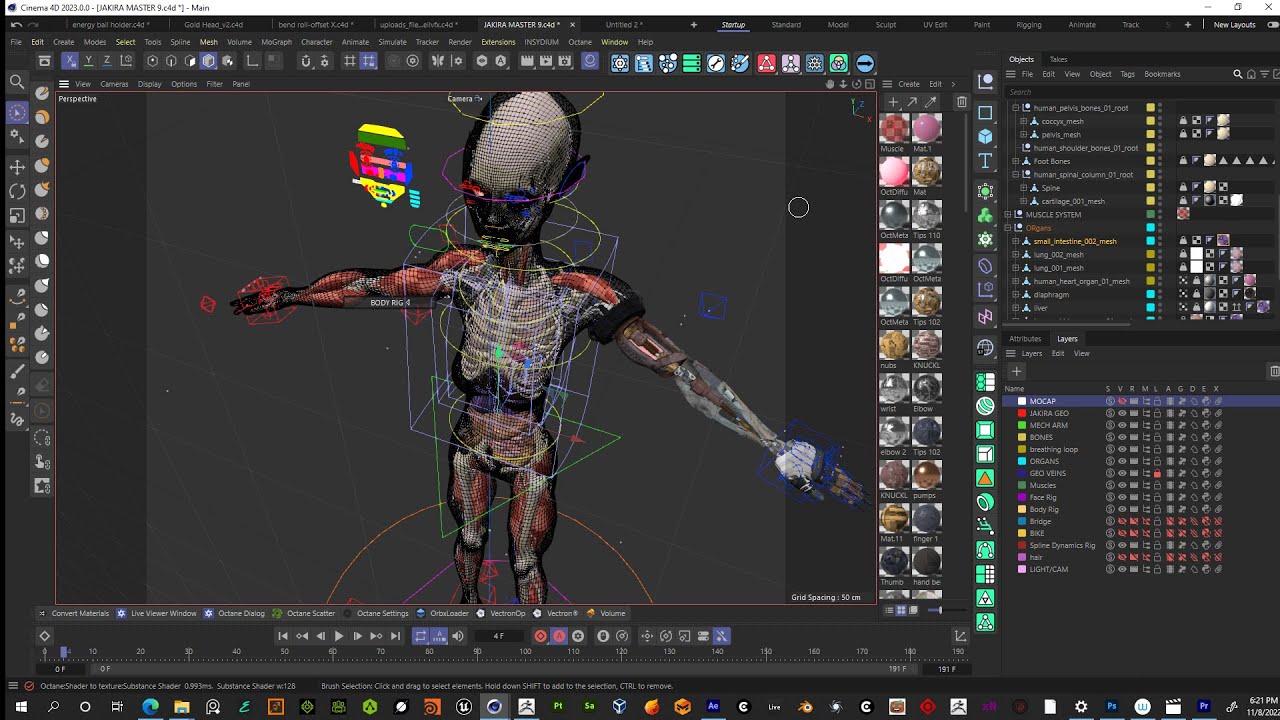
Task: Expand the coccyx_mesh object
Action: [1023, 121]
